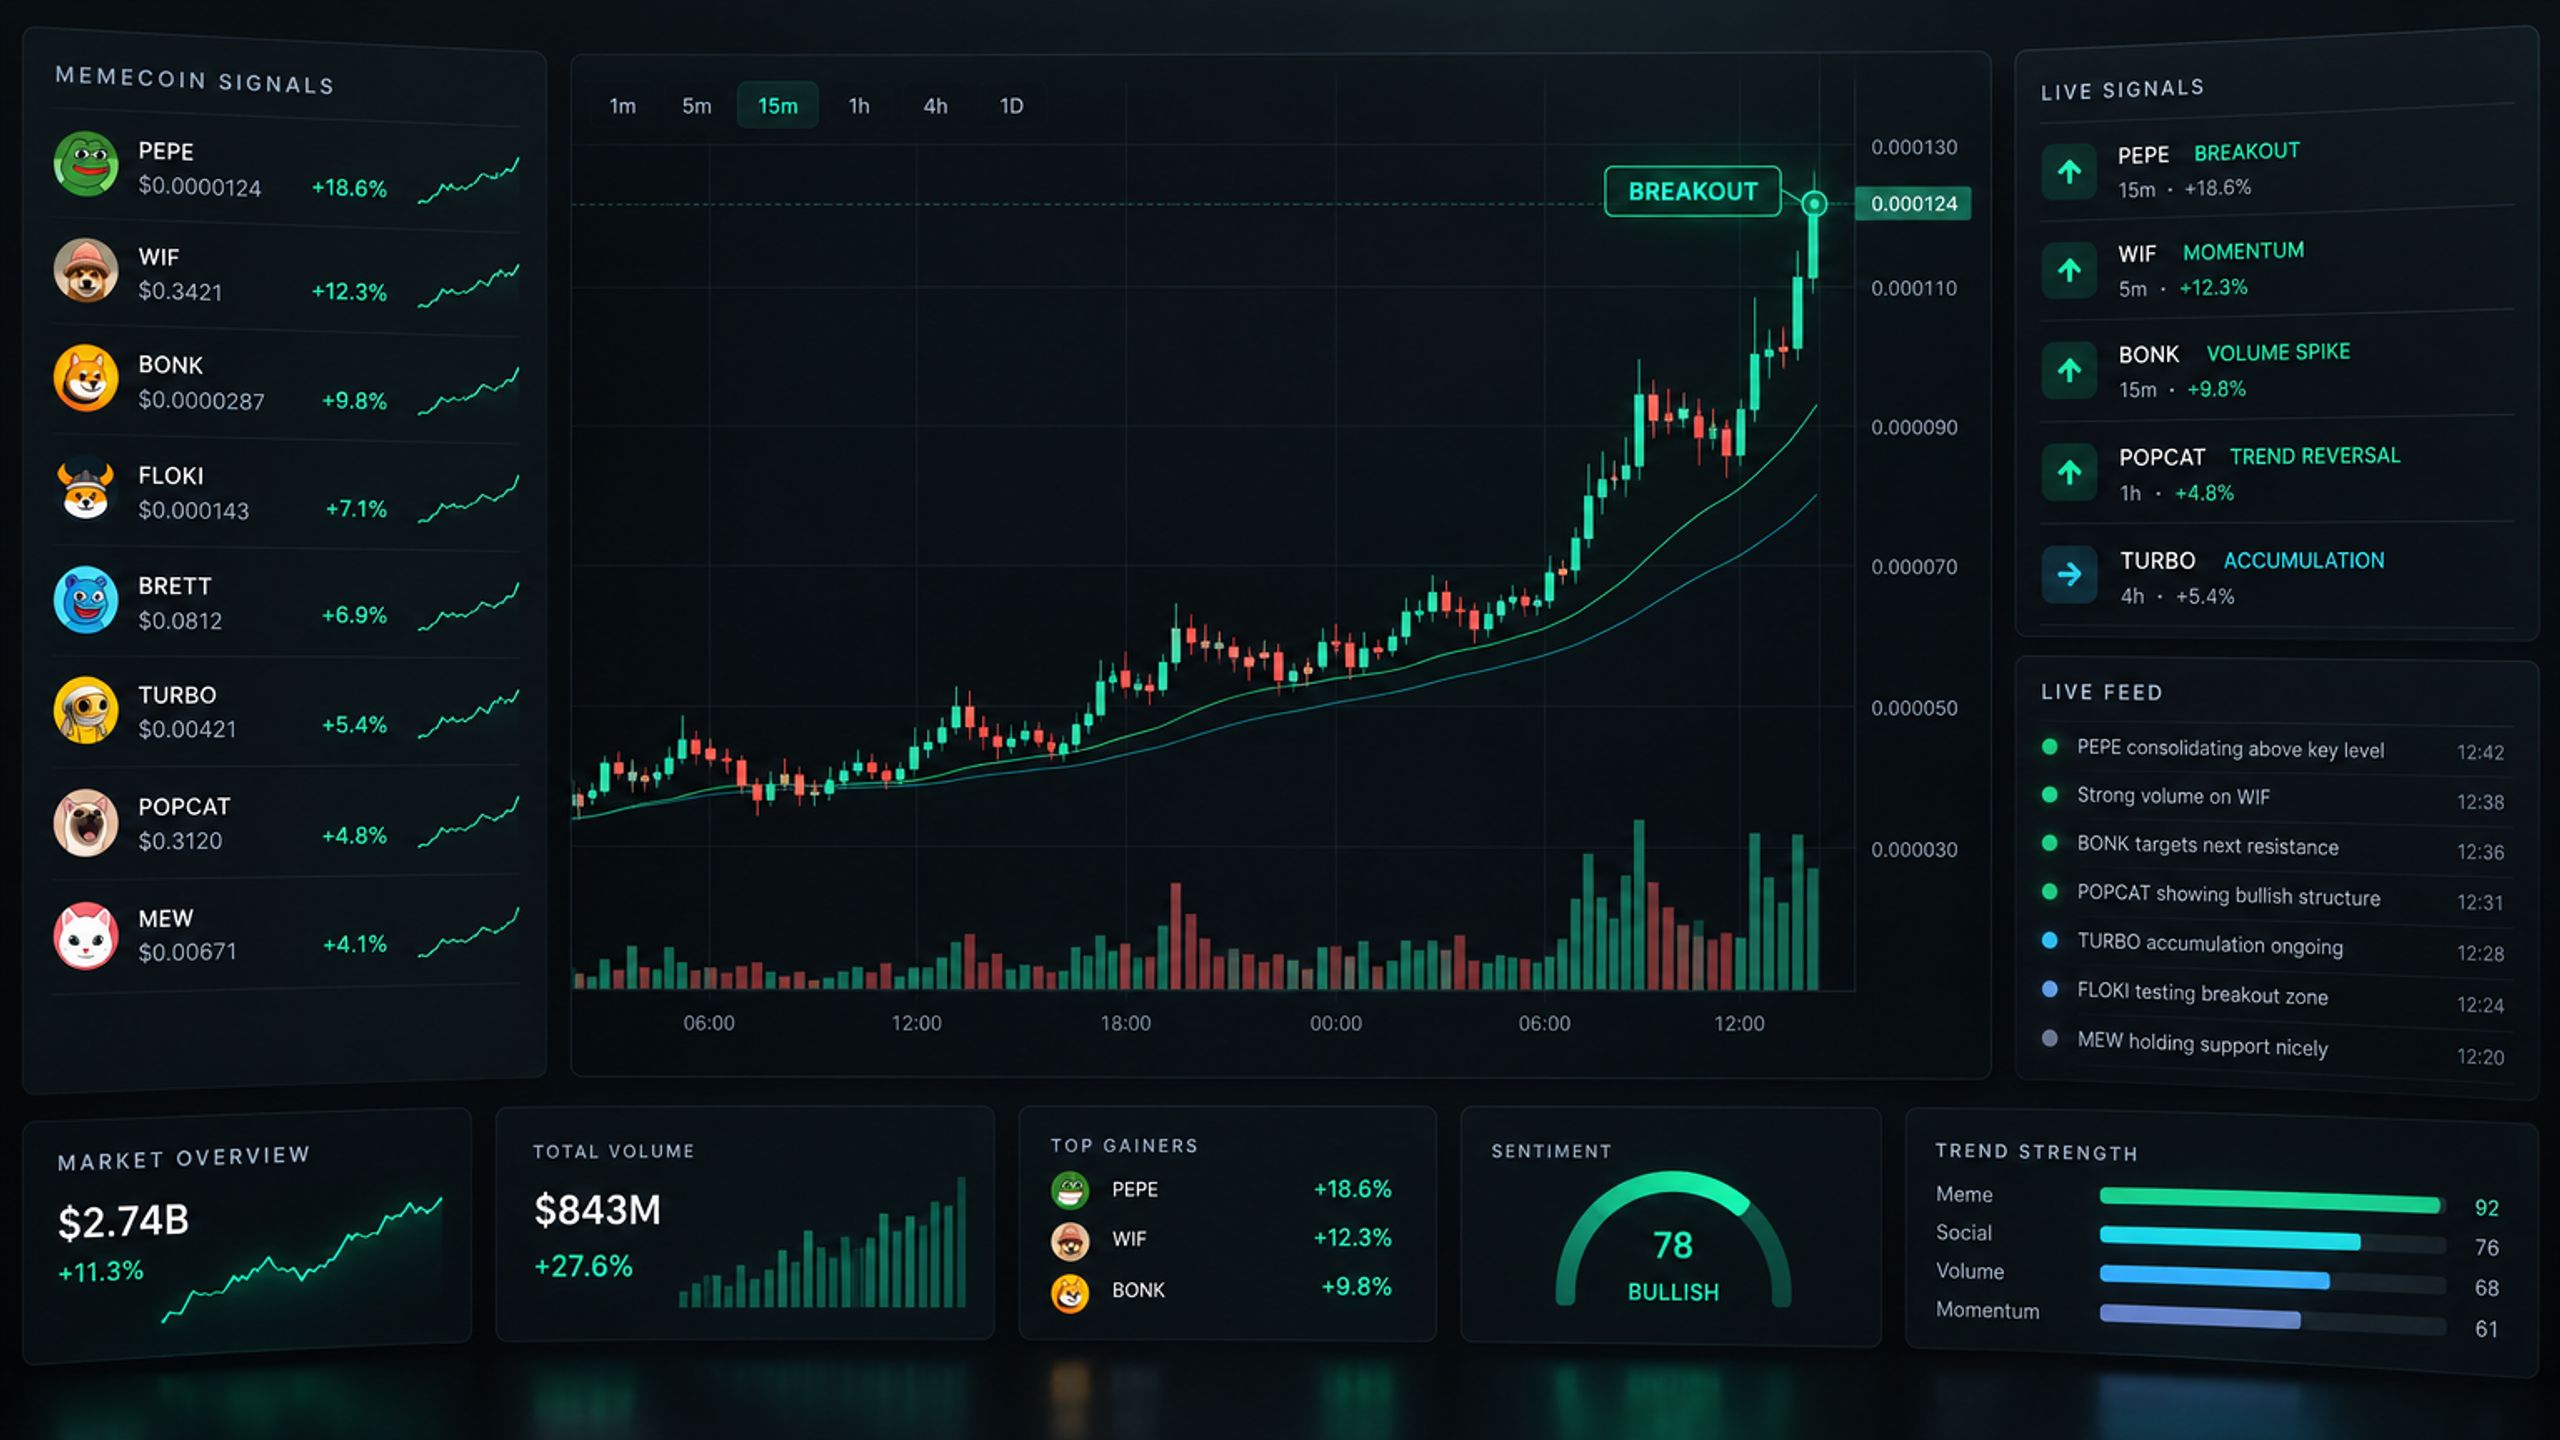Click the BONK icon in Top Gainers

(x=1070, y=1293)
